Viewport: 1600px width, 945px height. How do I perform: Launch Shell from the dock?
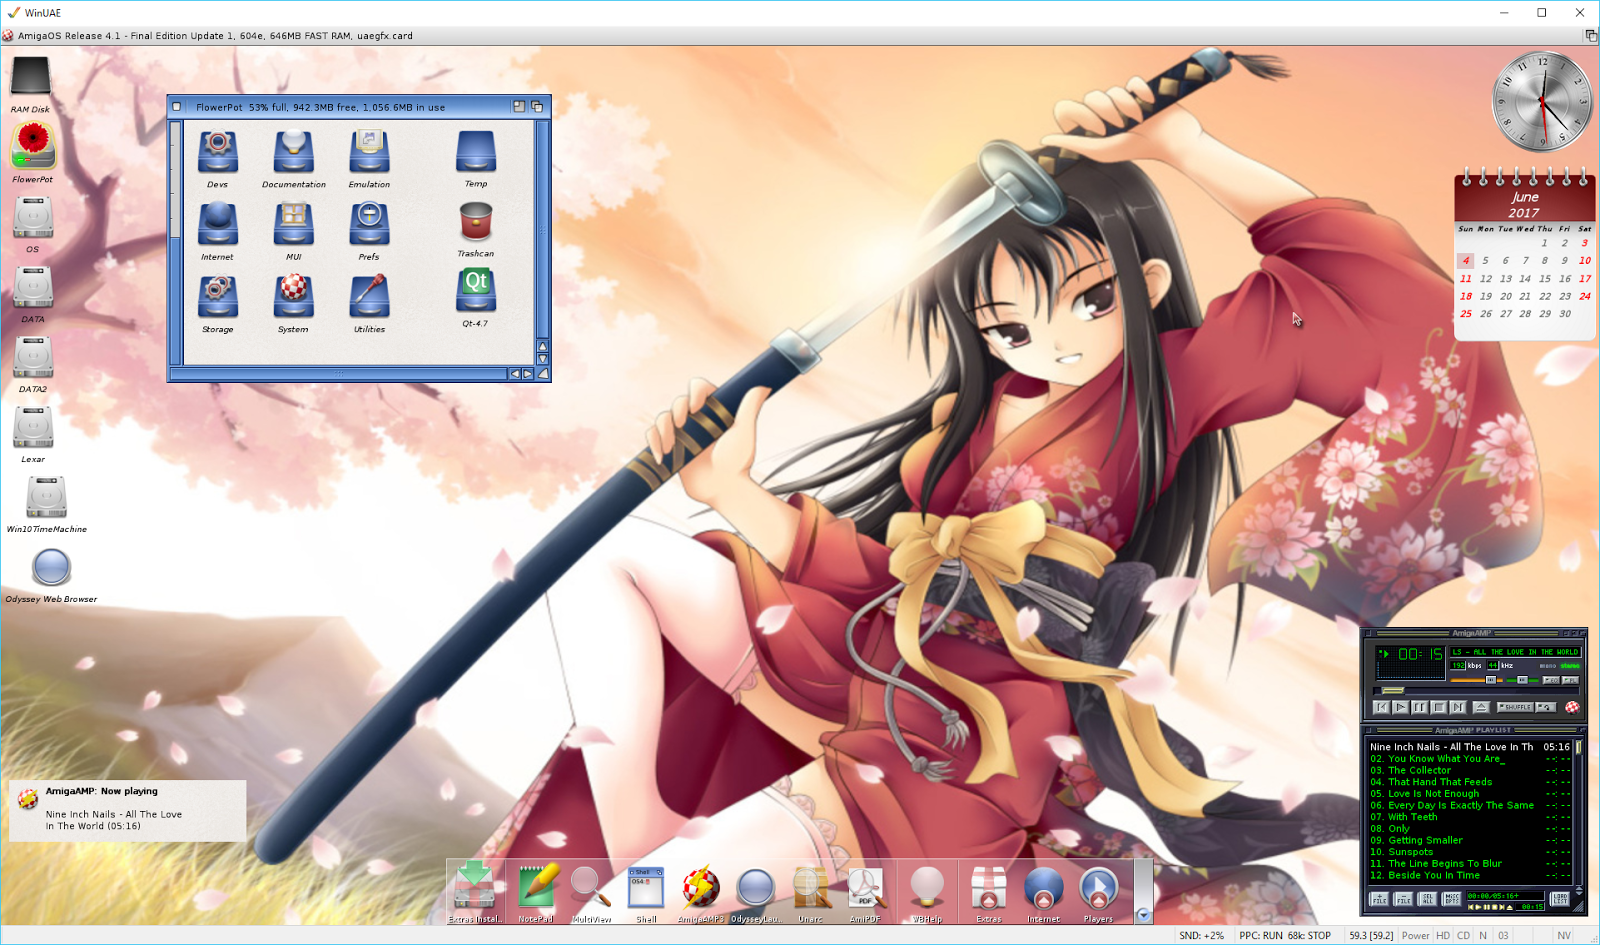click(646, 891)
